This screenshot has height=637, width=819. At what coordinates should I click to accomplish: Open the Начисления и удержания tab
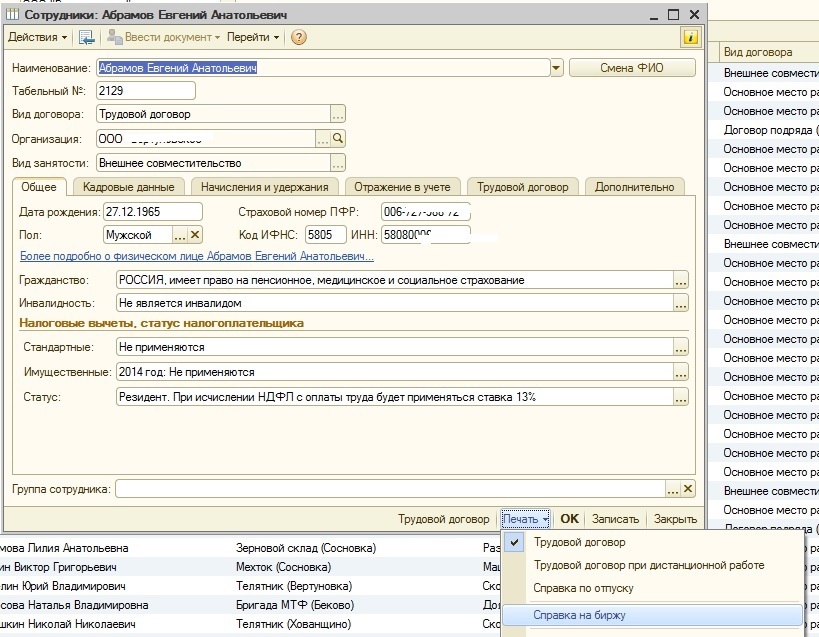(264, 187)
